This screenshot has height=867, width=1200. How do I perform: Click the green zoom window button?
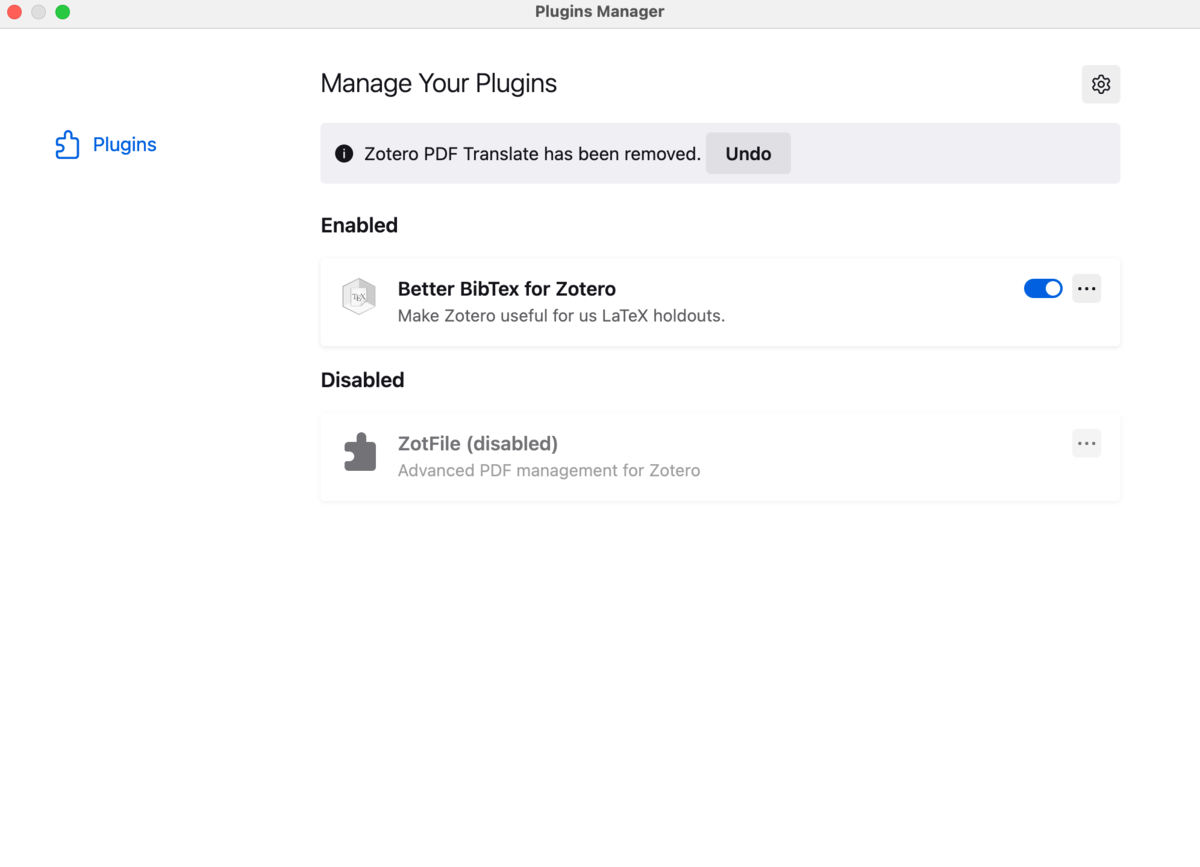click(63, 13)
